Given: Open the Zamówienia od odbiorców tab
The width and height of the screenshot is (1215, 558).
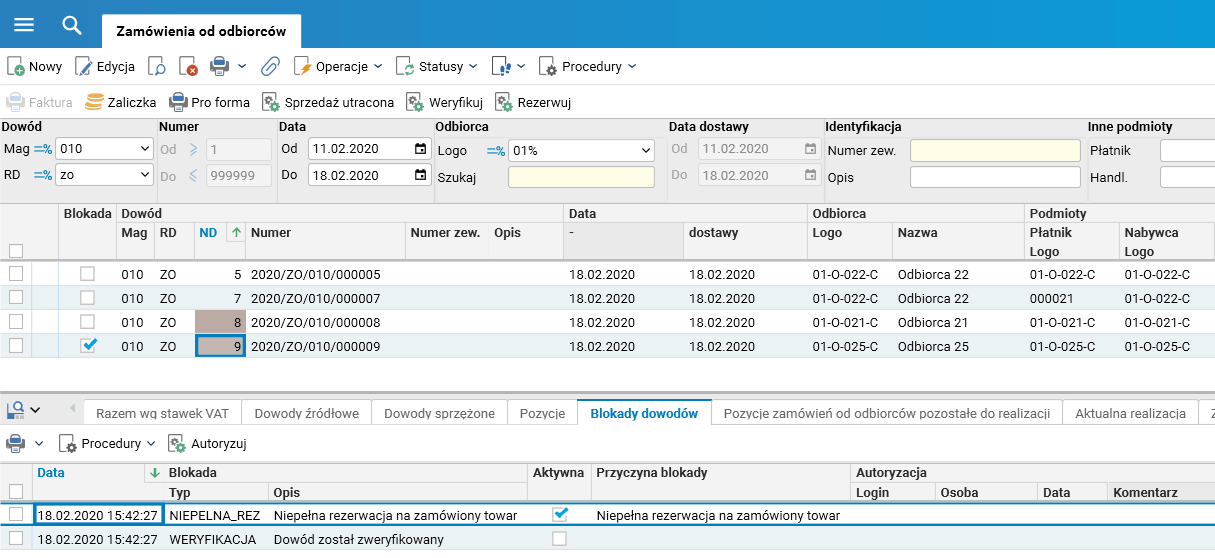Looking at the screenshot, I should pos(201,31).
